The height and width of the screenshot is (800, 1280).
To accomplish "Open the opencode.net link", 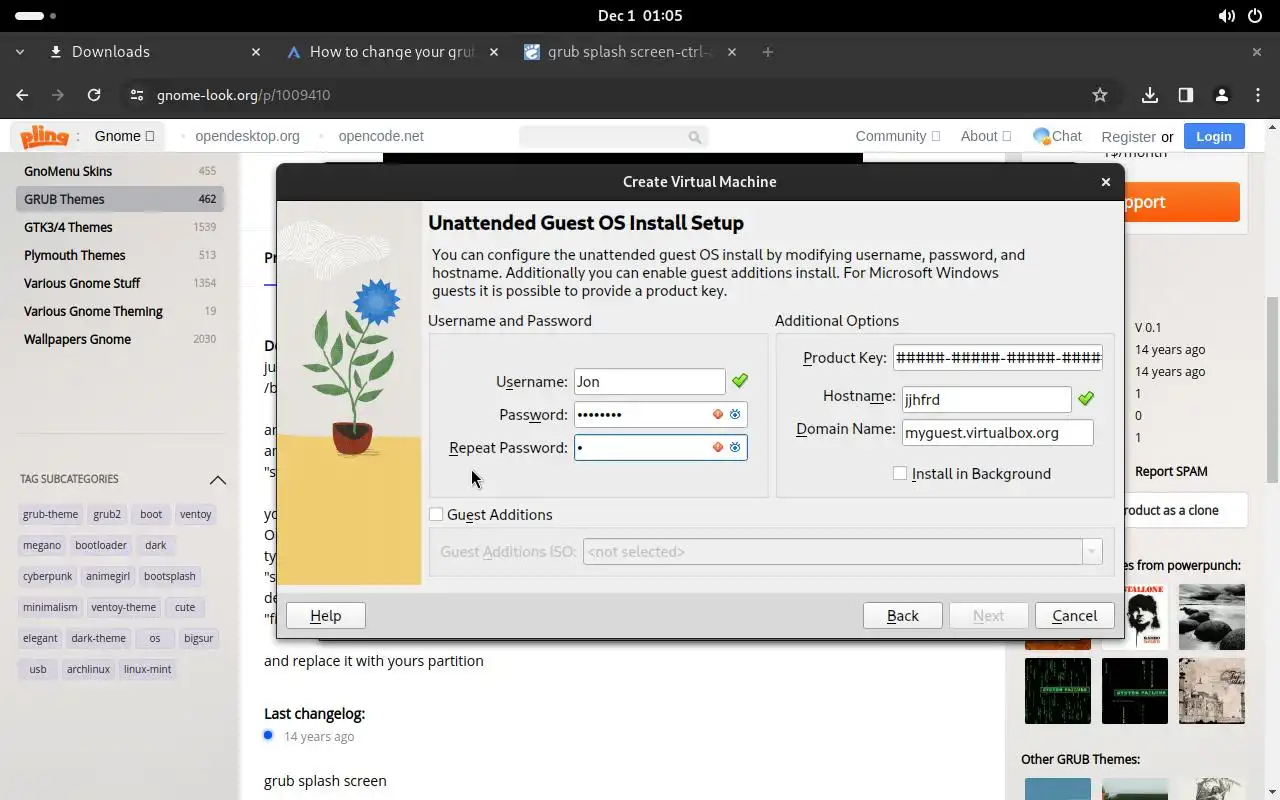I will tap(381, 136).
